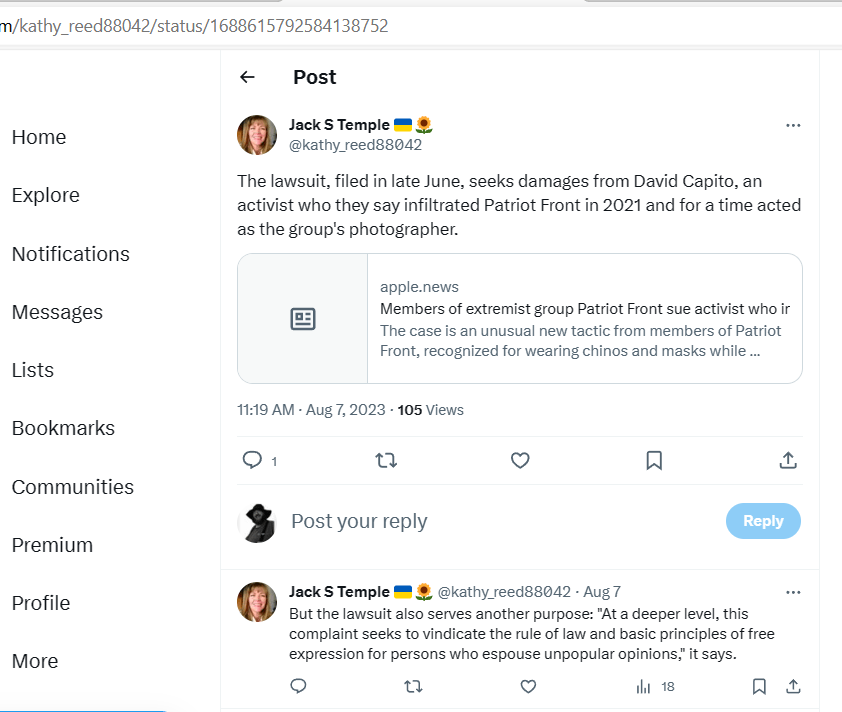Open the main post's three-dot menu
Image resolution: width=842 pixels, height=712 pixels.
click(x=793, y=125)
